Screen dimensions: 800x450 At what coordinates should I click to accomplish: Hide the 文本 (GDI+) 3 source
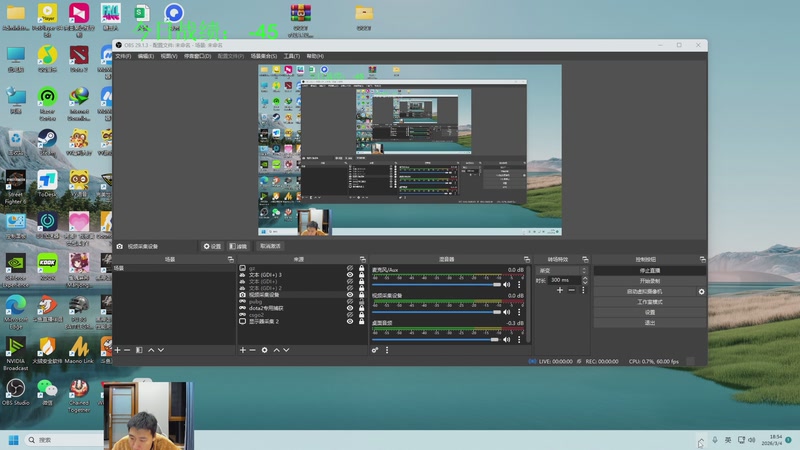point(350,274)
